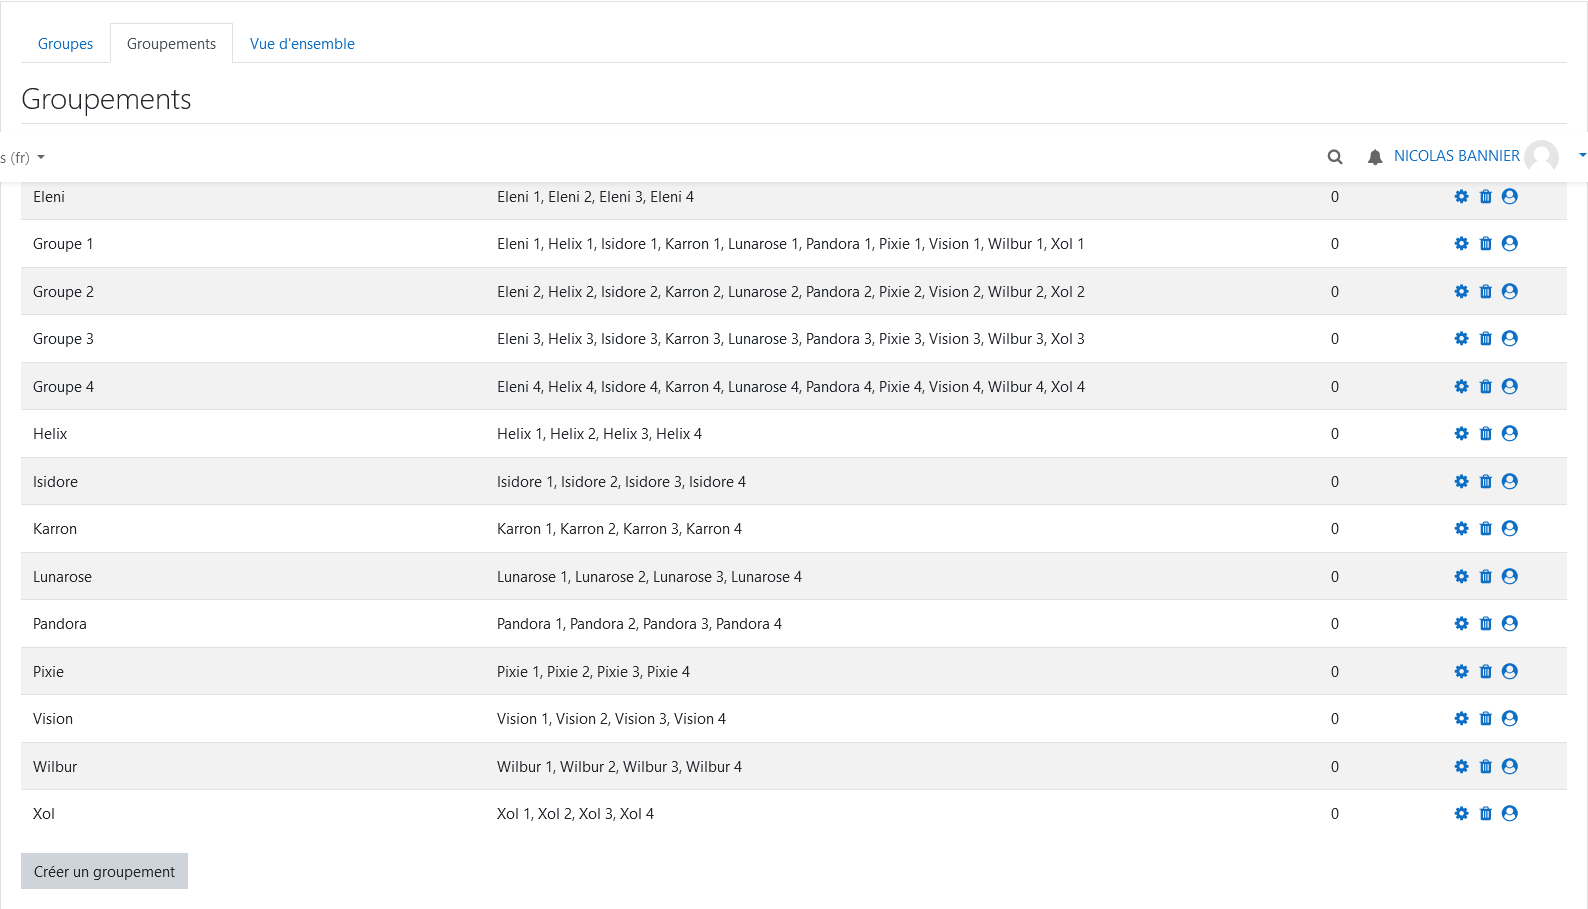The width and height of the screenshot is (1588, 909).
Task: Click the user avatar picture
Action: point(1542,156)
